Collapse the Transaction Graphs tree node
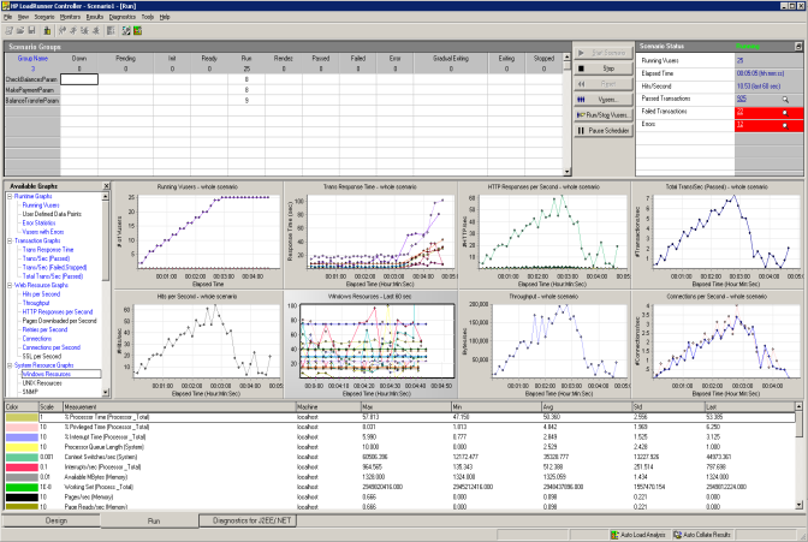 (9, 240)
